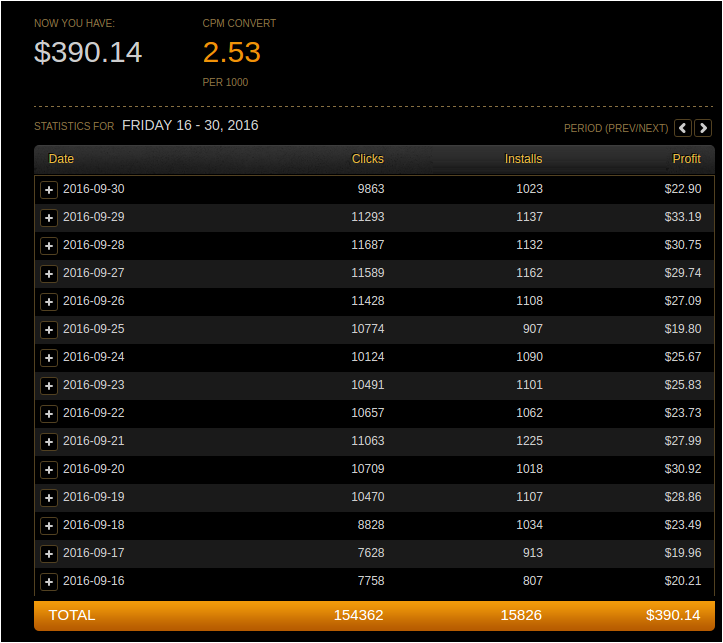The height and width of the screenshot is (643, 723).
Task: Click profit value $25.67
Action: coord(682,357)
